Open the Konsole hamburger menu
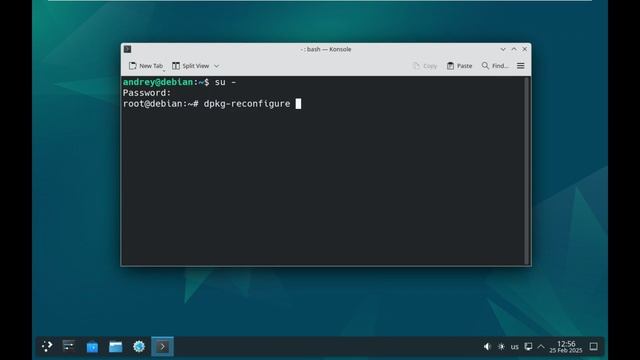The image size is (640, 360). tap(521, 66)
